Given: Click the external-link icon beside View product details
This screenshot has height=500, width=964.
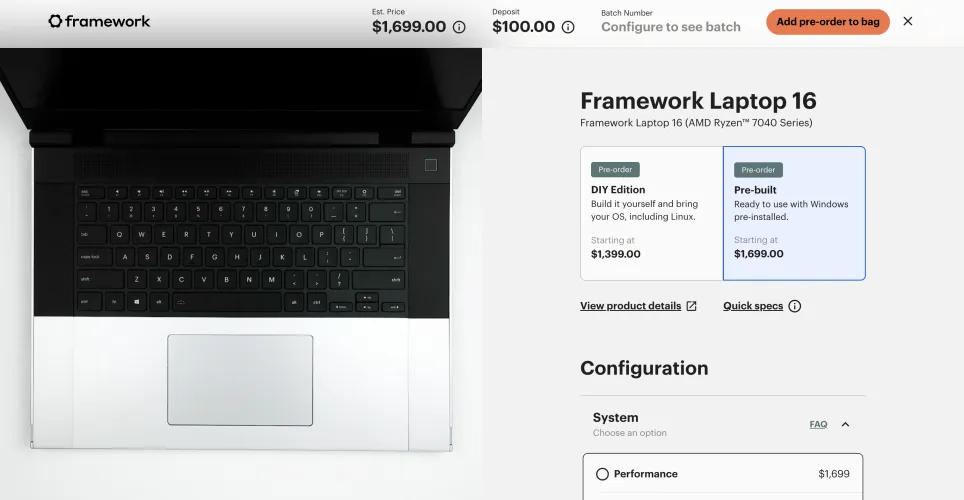Looking at the screenshot, I should pyautogui.click(x=691, y=306).
